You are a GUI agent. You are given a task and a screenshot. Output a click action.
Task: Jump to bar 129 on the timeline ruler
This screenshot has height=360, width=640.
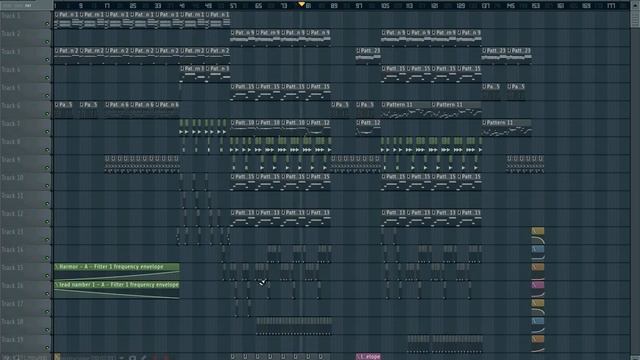pyautogui.click(x=460, y=6)
